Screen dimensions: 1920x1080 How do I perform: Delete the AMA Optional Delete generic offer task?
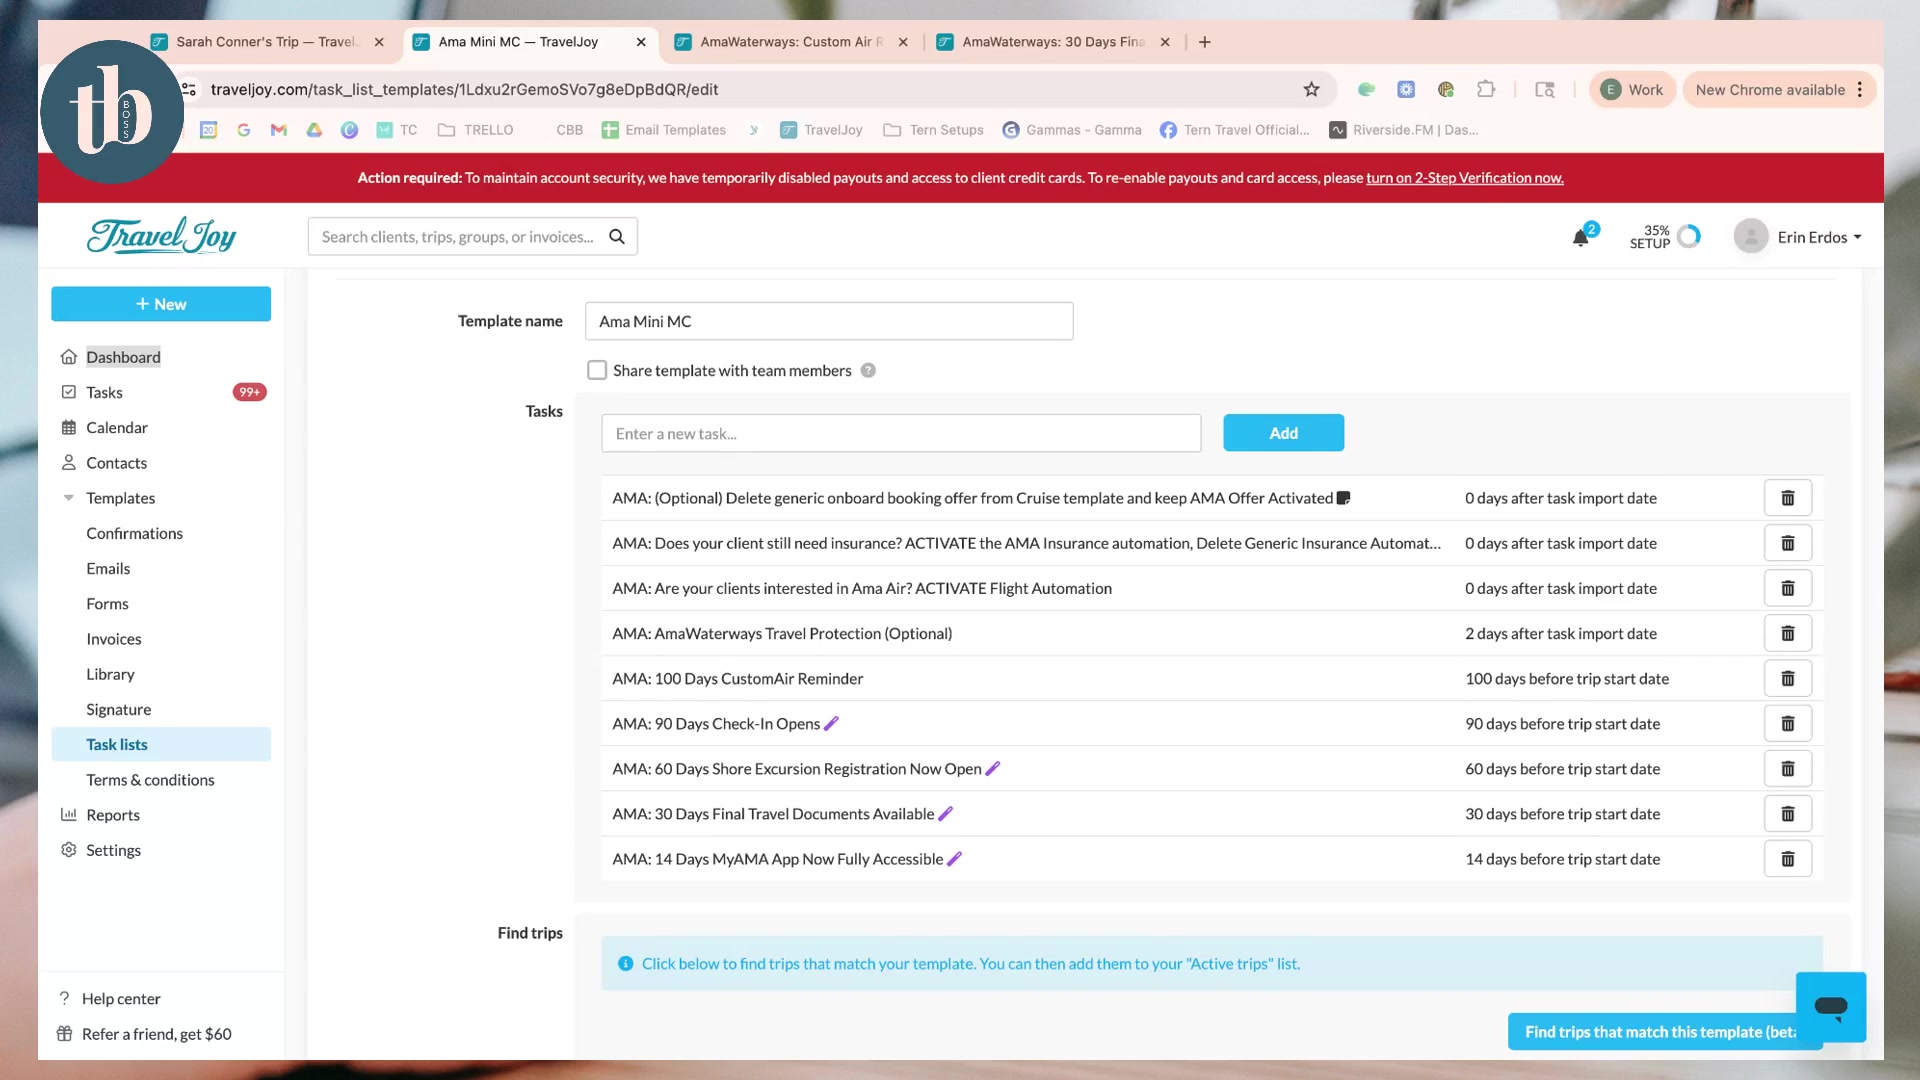1788,498
